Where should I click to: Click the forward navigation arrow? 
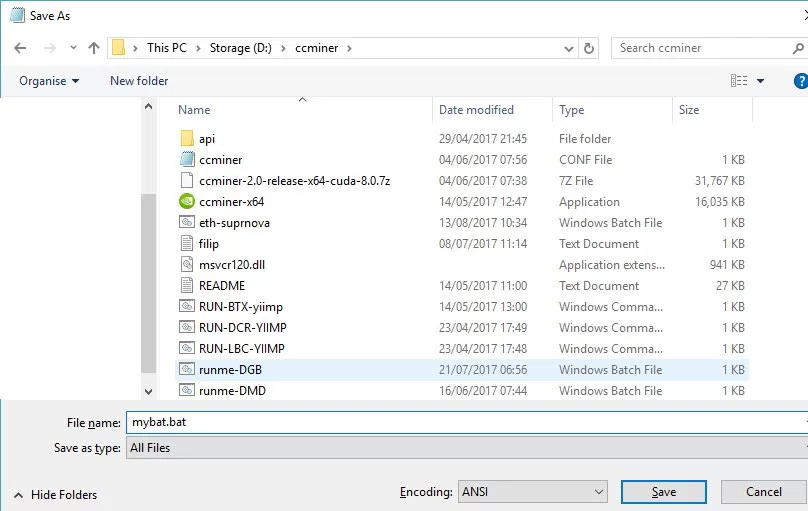click(x=49, y=48)
